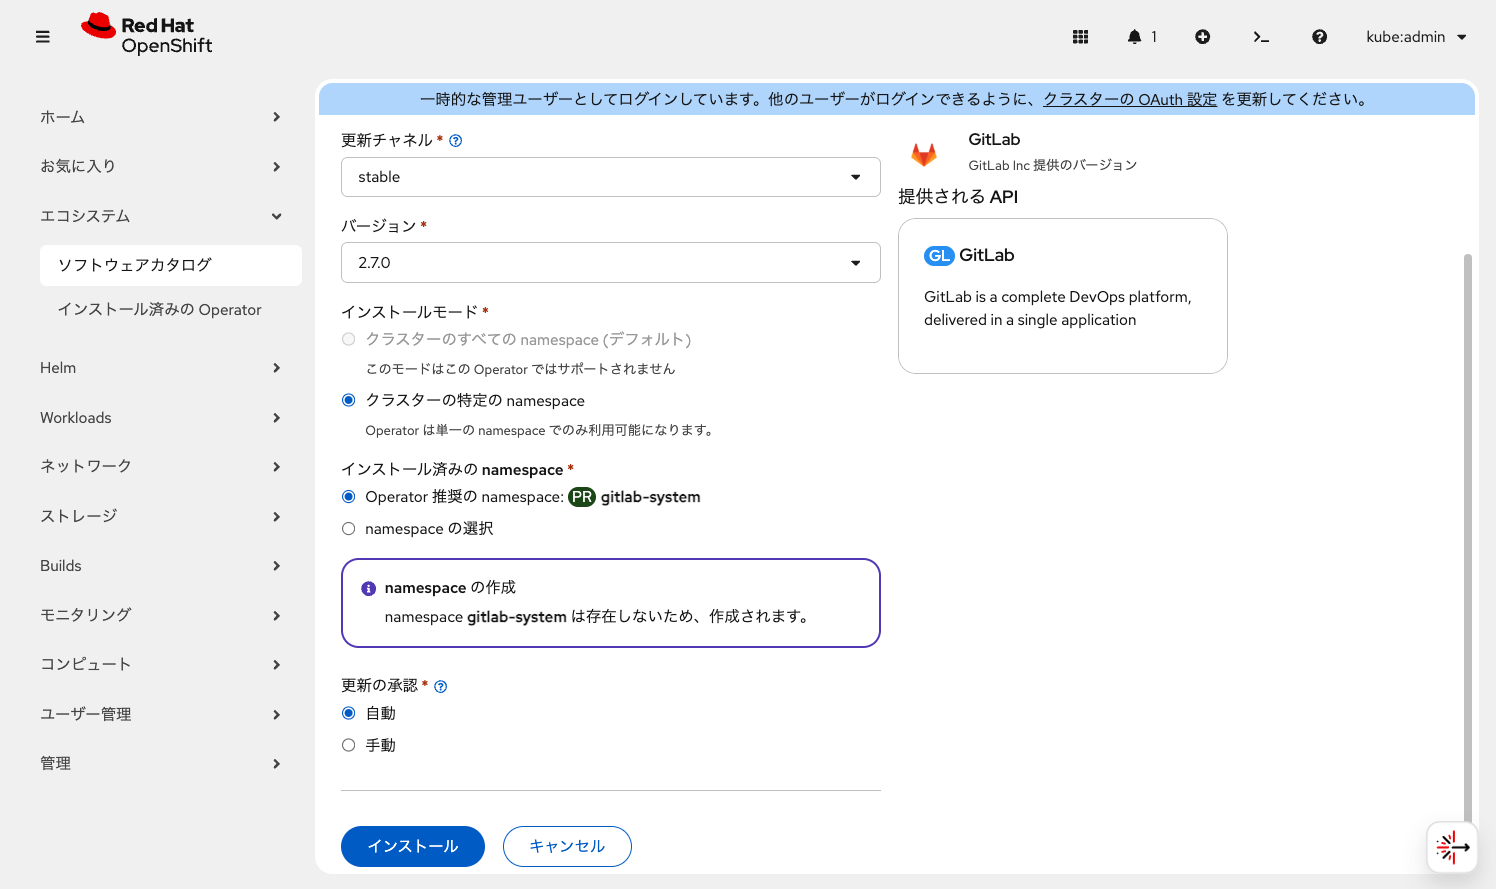This screenshot has height=889, width=1496.
Task: Select the 手動 update approval radio
Action: (348, 744)
